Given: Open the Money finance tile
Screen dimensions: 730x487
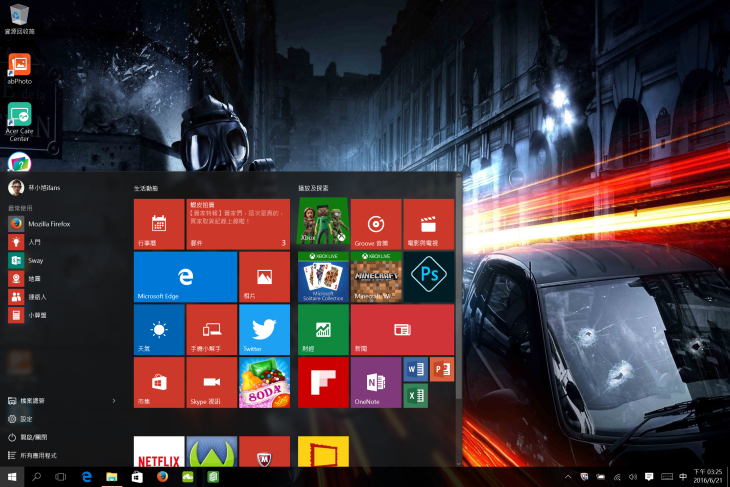Looking at the screenshot, I should click(x=323, y=330).
